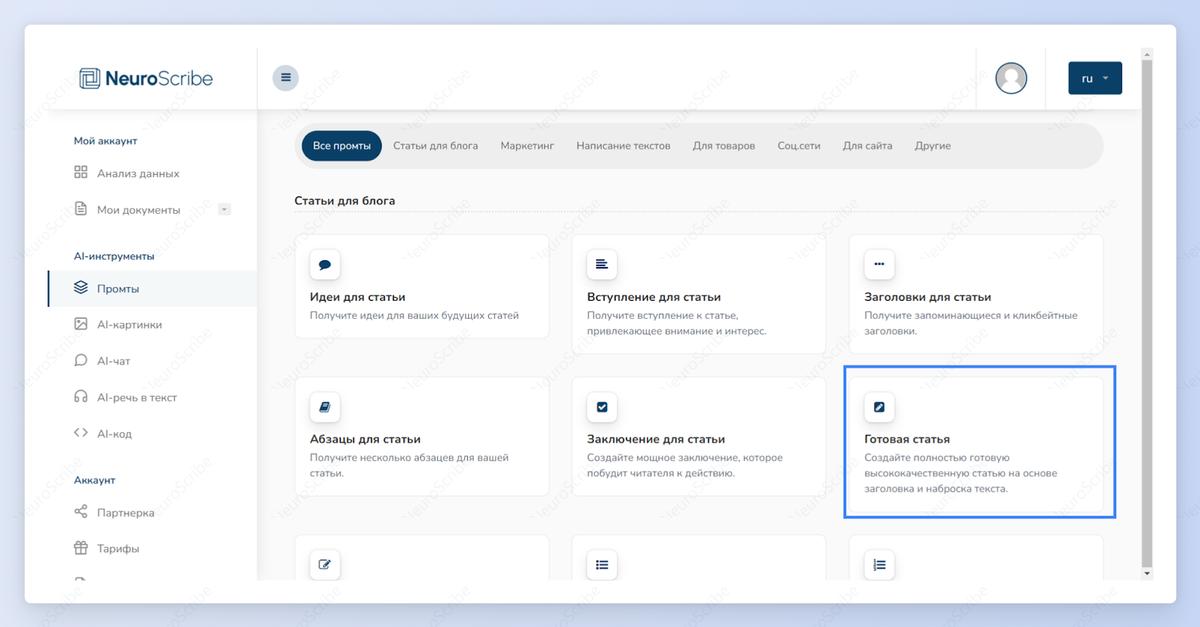This screenshot has height=627, width=1200.
Task: Open the Вступление для статьи card title
Action: click(x=654, y=297)
